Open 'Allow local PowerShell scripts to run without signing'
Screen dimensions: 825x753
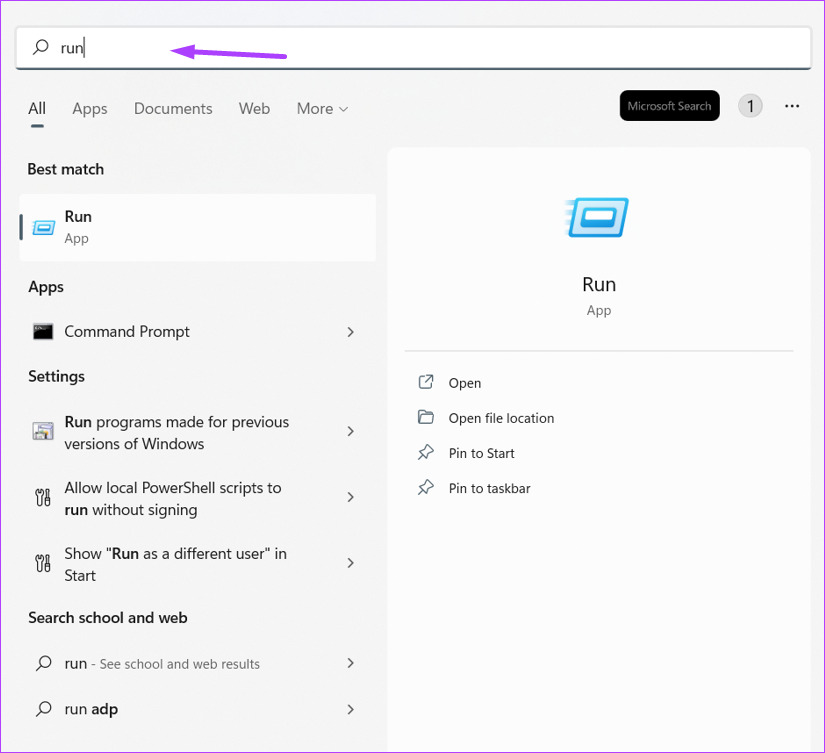(x=197, y=498)
